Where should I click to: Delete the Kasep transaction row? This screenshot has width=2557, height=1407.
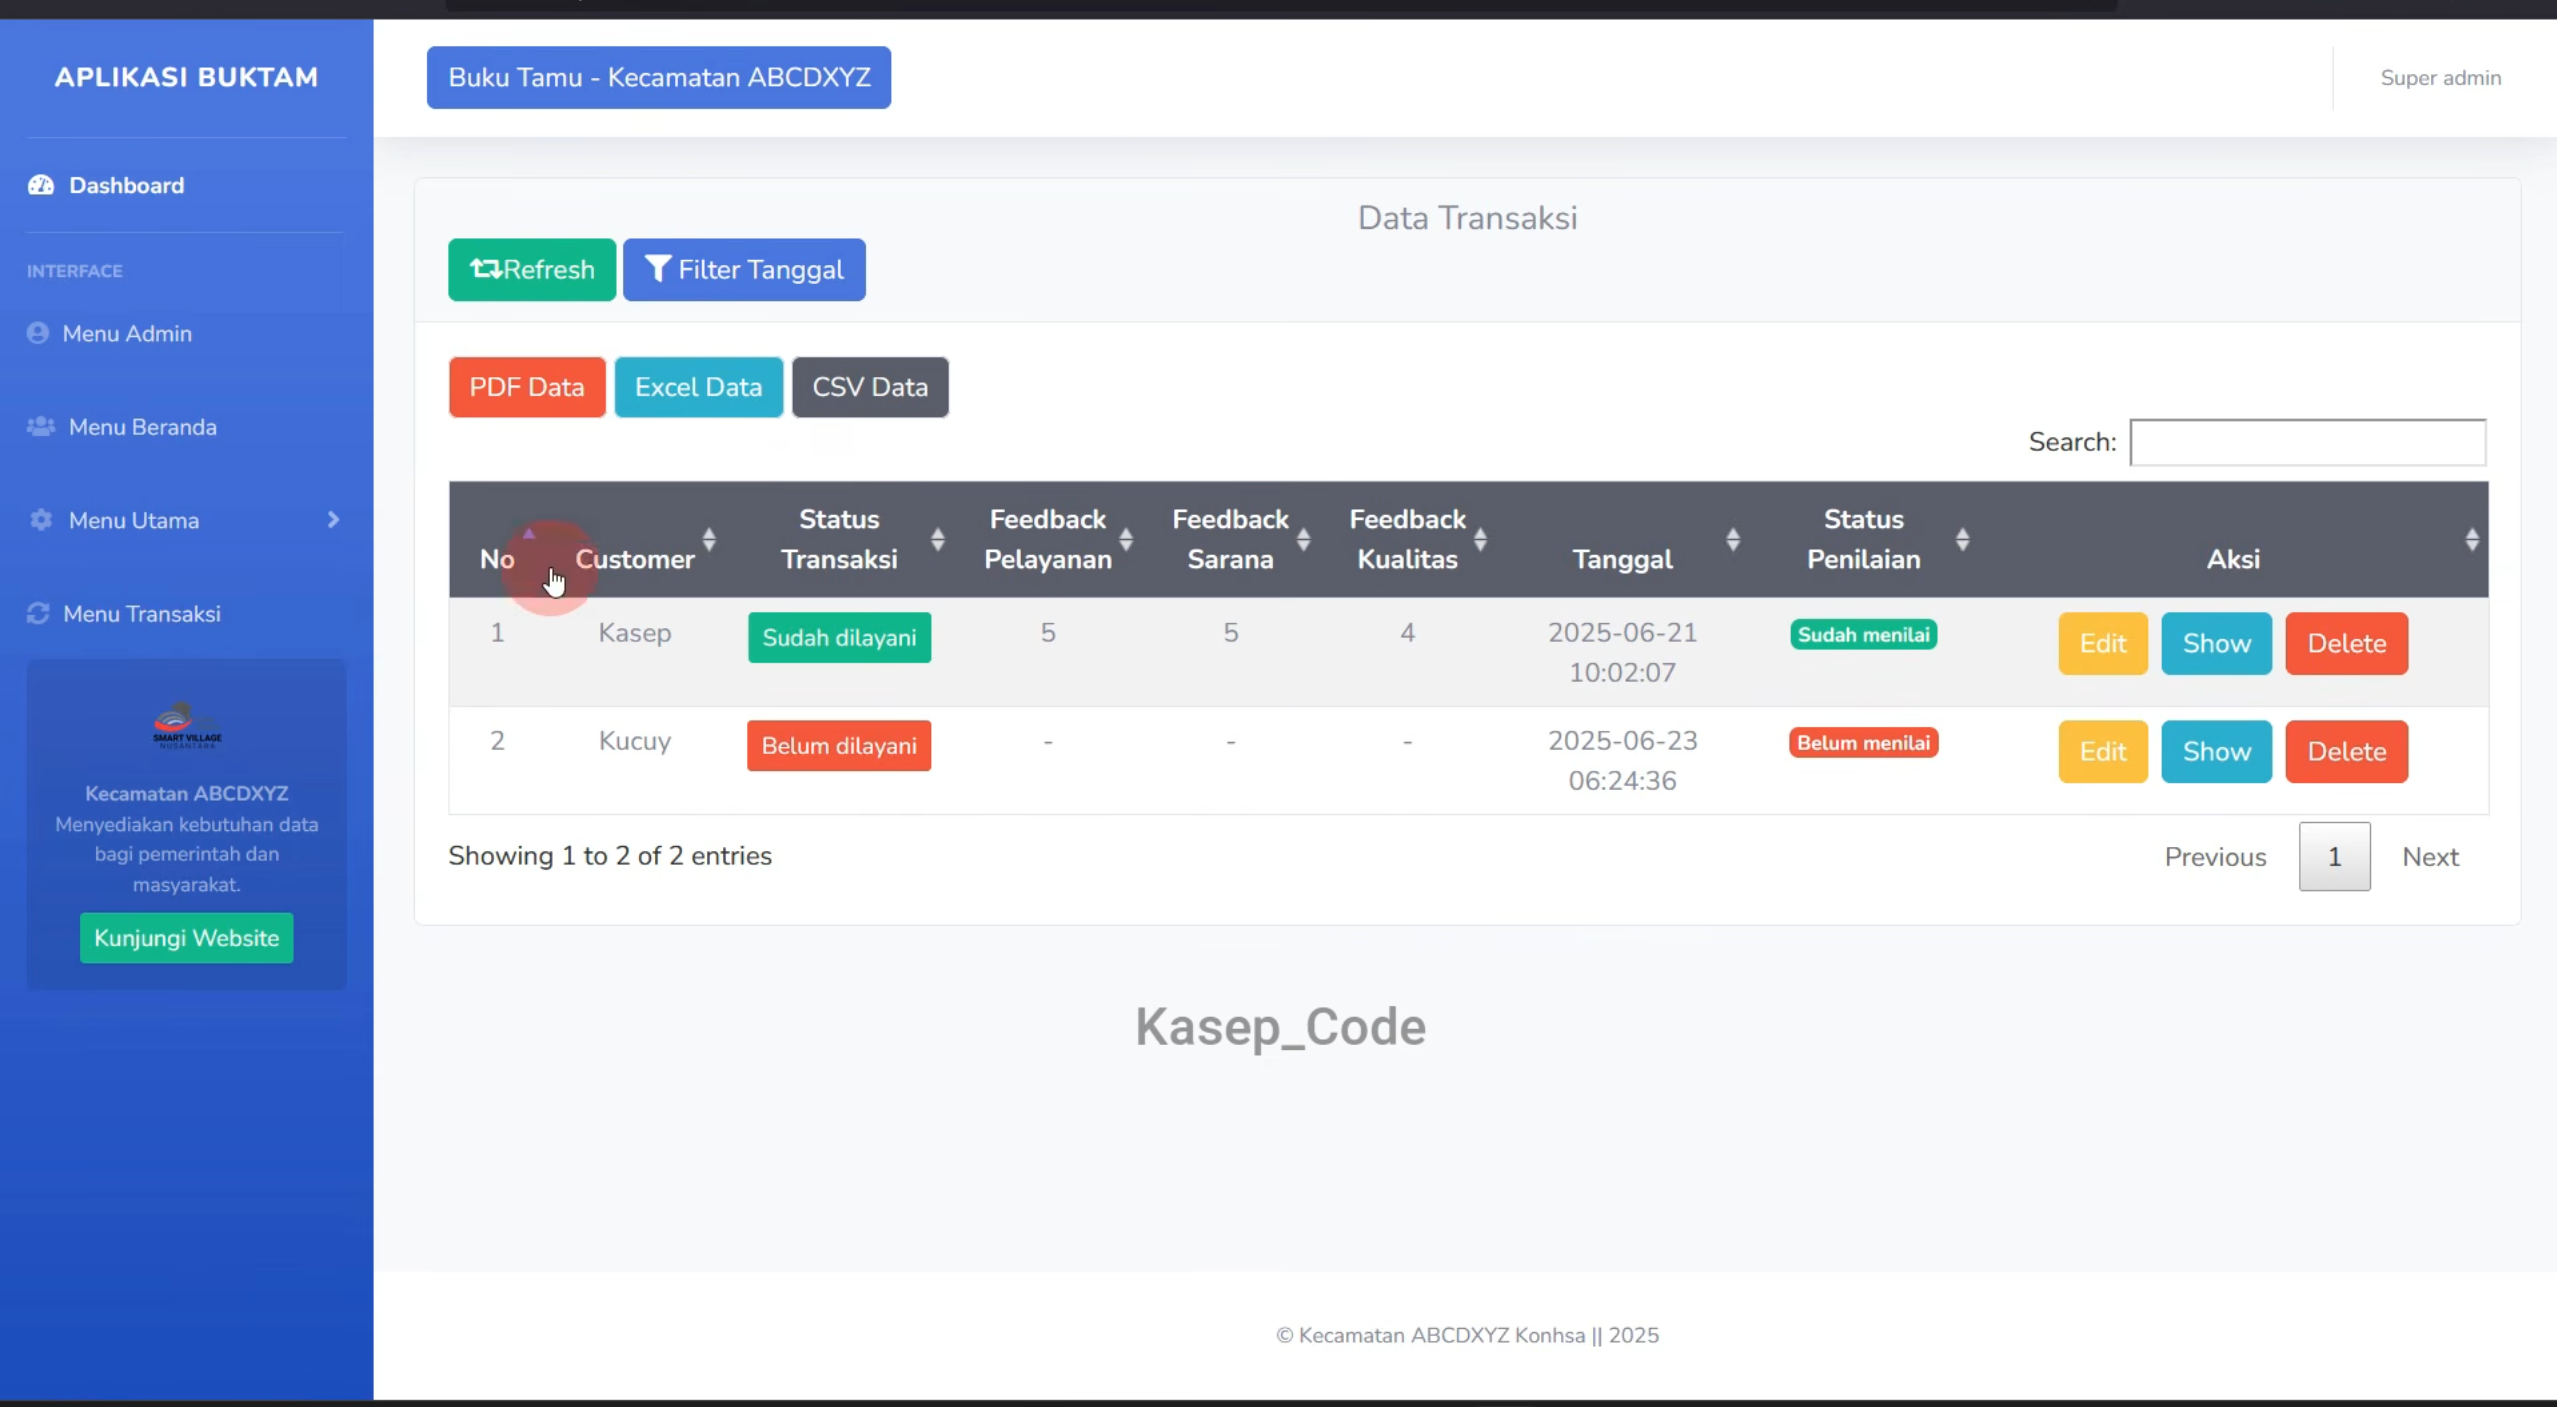click(x=2346, y=643)
